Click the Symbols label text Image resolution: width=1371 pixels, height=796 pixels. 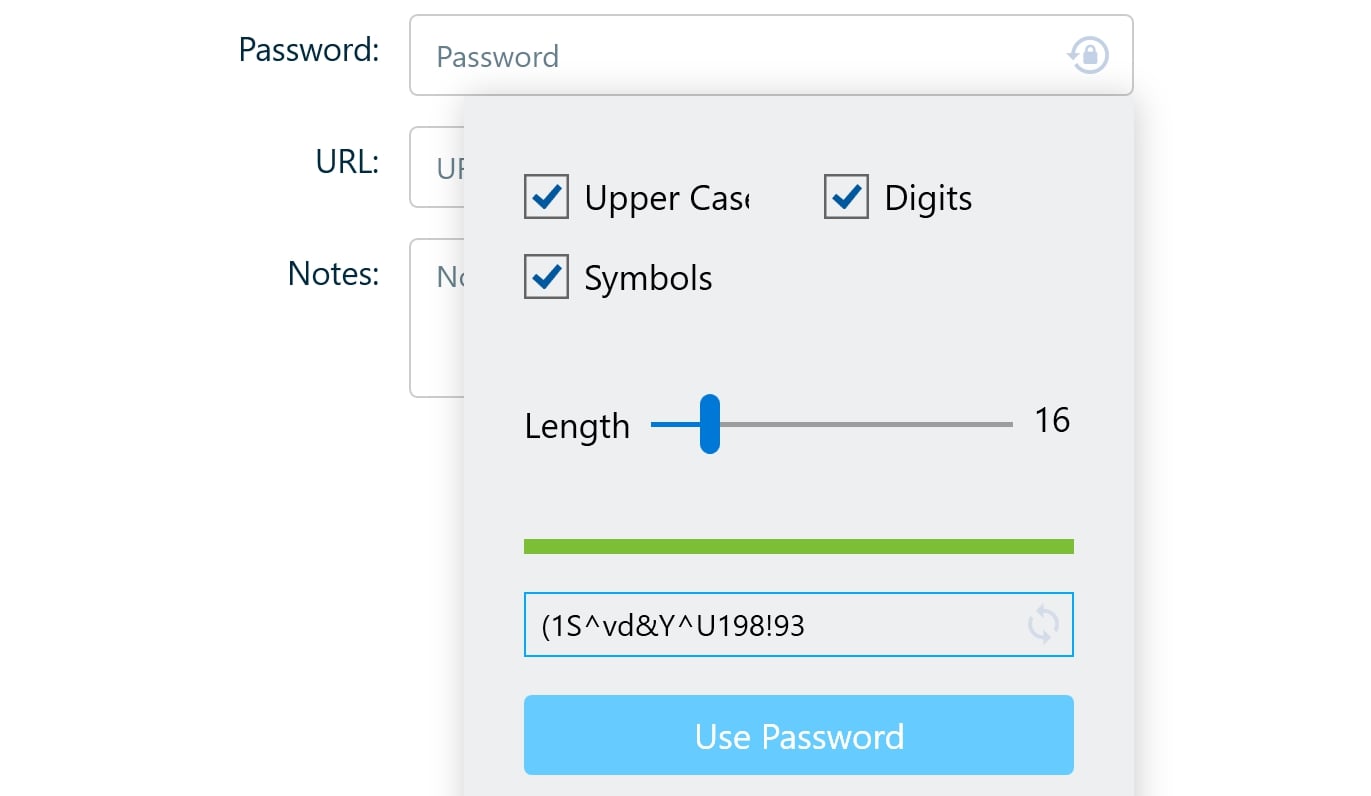(x=648, y=278)
